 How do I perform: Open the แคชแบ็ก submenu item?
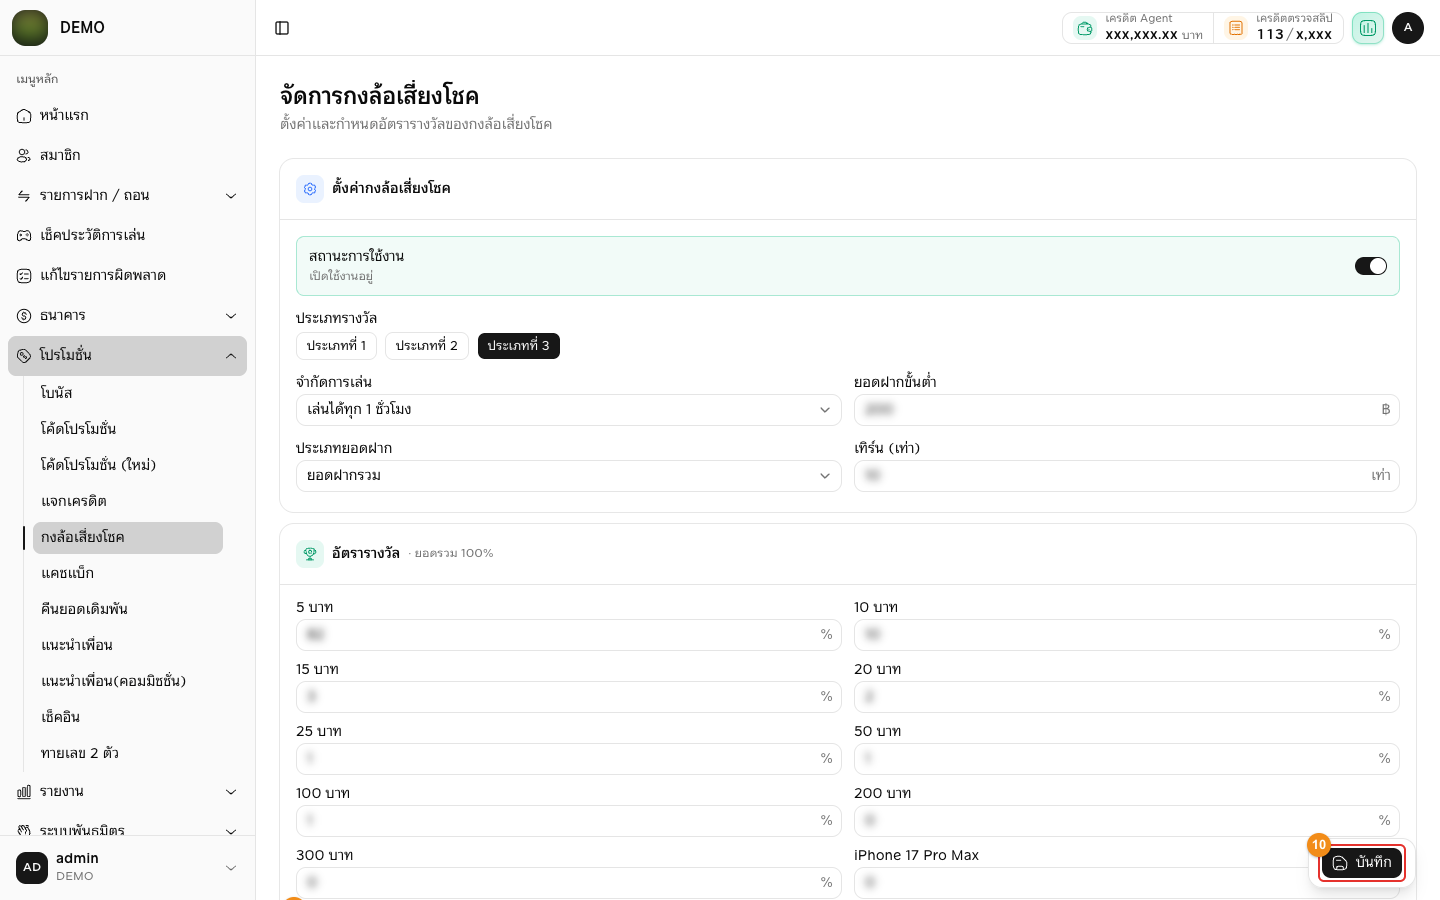coord(128,574)
